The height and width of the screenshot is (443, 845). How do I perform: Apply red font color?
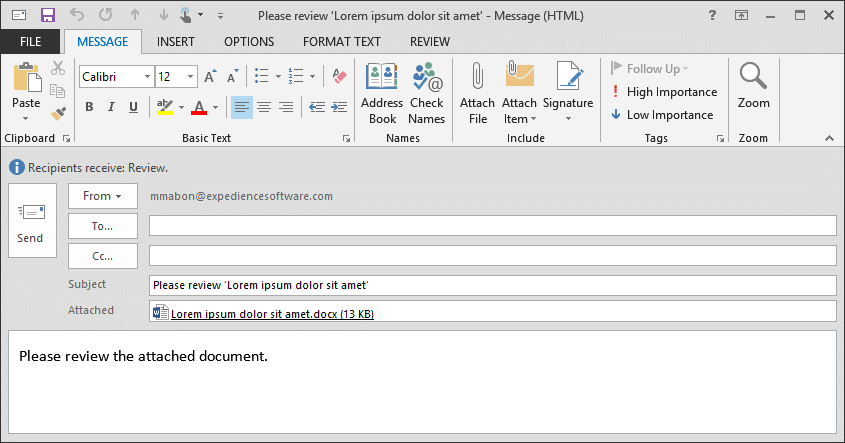click(x=199, y=107)
